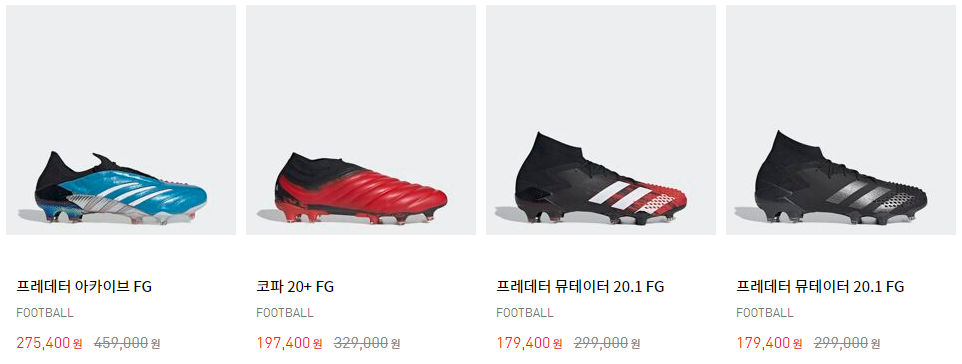Image resolution: width=962 pixels, height=364 pixels.
Task: Open the red Copa 20+ boot image
Action: click(361, 120)
